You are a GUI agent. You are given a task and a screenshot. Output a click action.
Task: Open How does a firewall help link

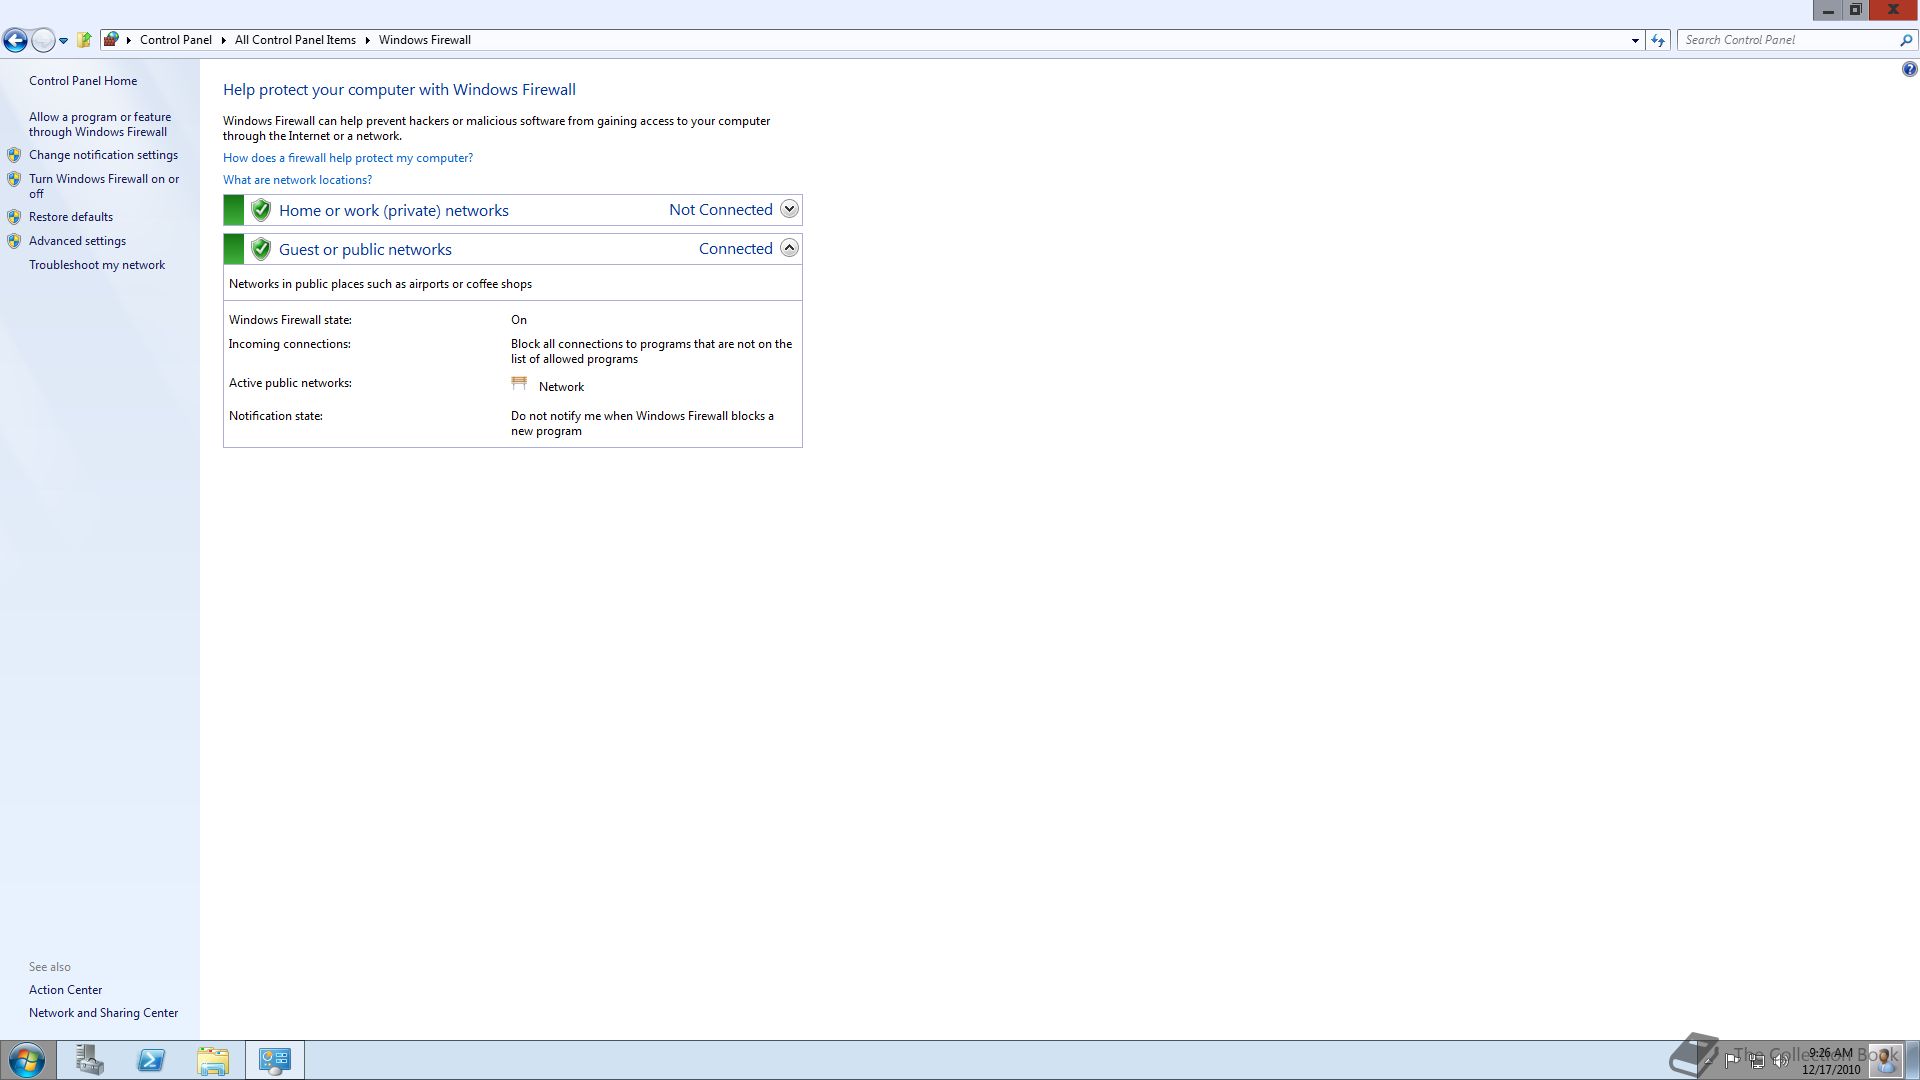pyautogui.click(x=348, y=158)
